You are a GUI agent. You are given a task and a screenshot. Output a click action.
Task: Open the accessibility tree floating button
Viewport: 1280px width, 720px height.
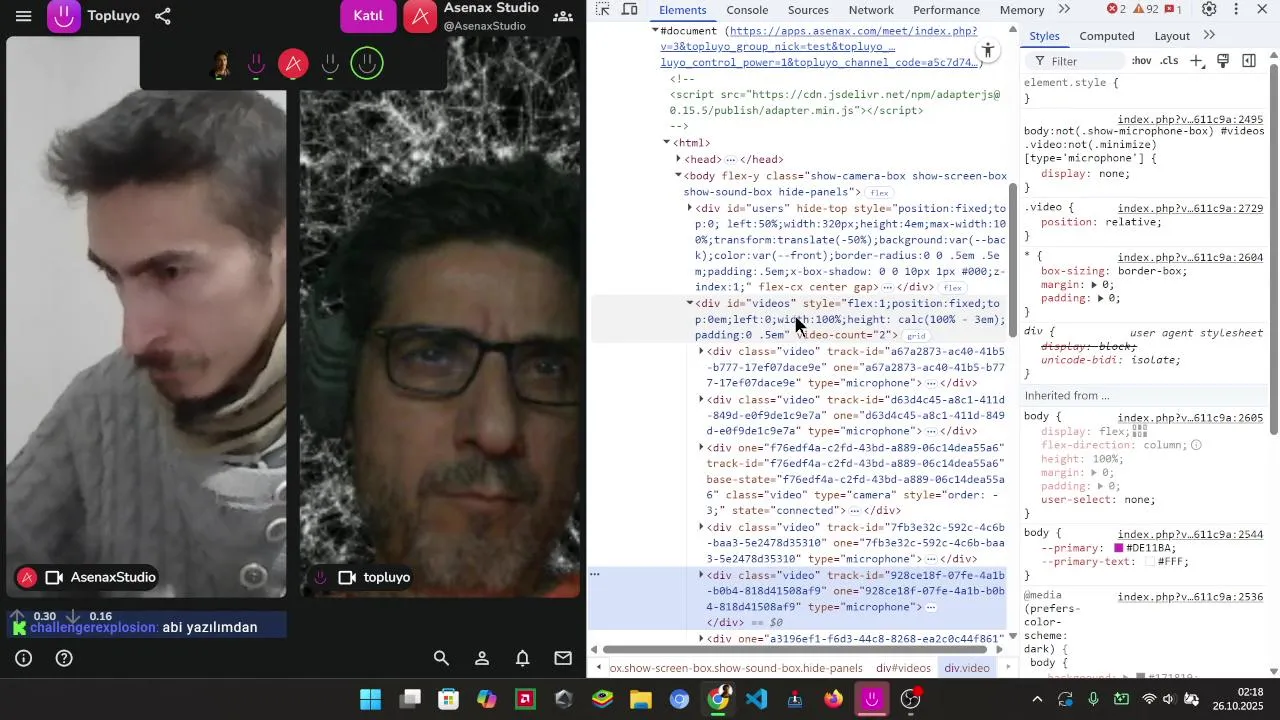click(988, 51)
